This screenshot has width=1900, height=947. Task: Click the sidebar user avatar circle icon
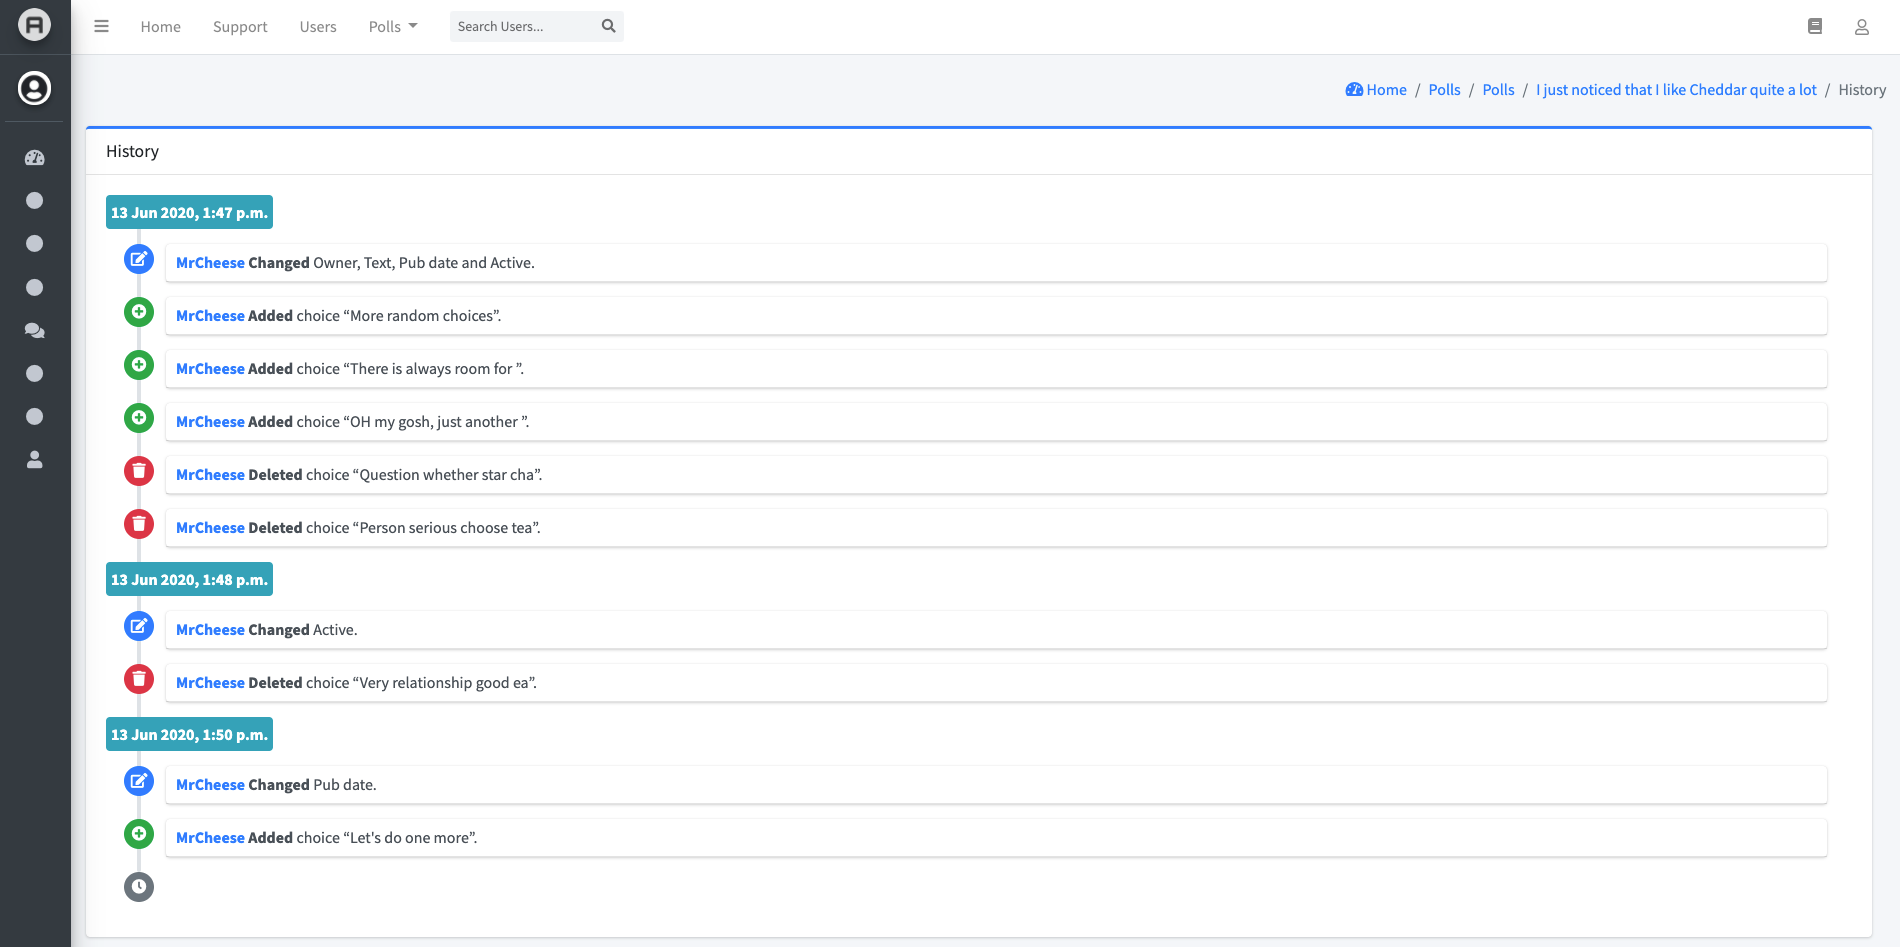[35, 88]
